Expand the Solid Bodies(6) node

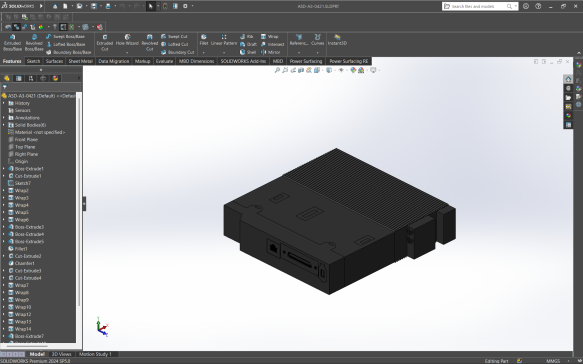coord(4,125)
